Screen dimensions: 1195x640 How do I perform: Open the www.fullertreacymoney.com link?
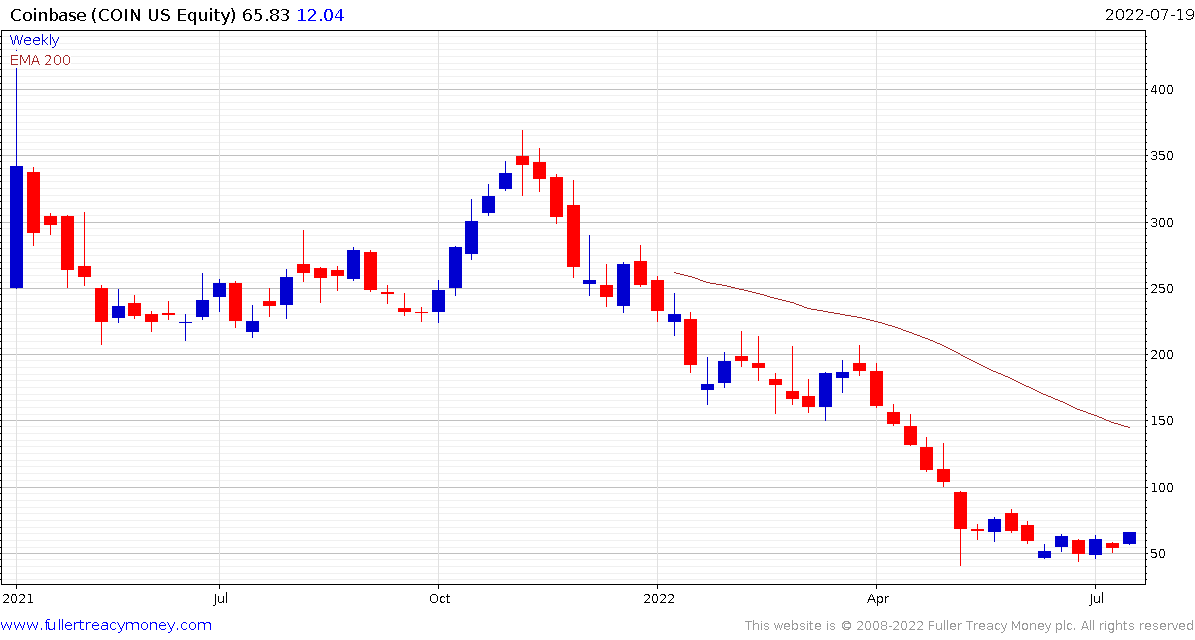[x=107, y=626]
